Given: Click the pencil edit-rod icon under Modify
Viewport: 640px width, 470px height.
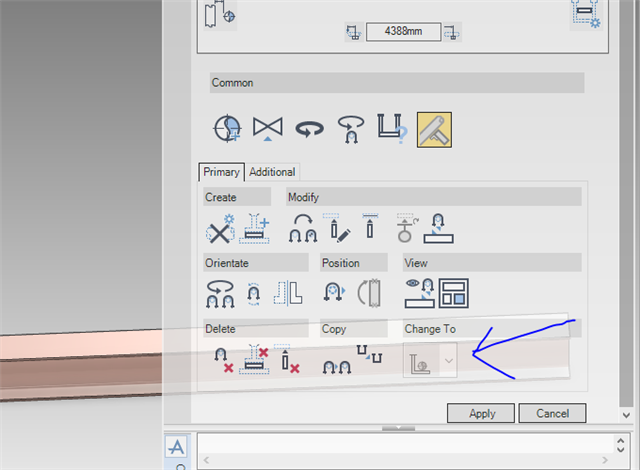Looking at the screenshot, I should click(337, 228).
